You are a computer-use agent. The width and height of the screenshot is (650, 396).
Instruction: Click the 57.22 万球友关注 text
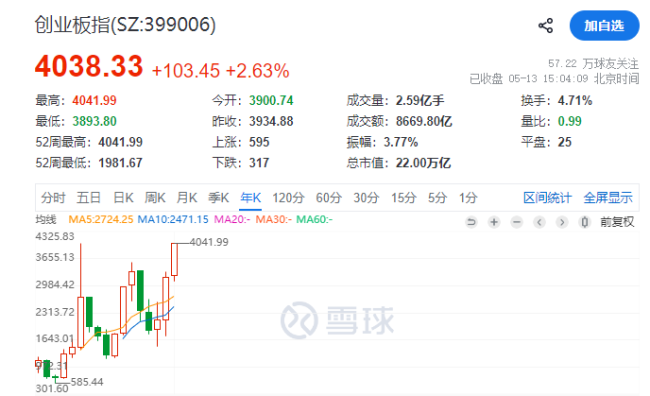click(x=593, y=63)
